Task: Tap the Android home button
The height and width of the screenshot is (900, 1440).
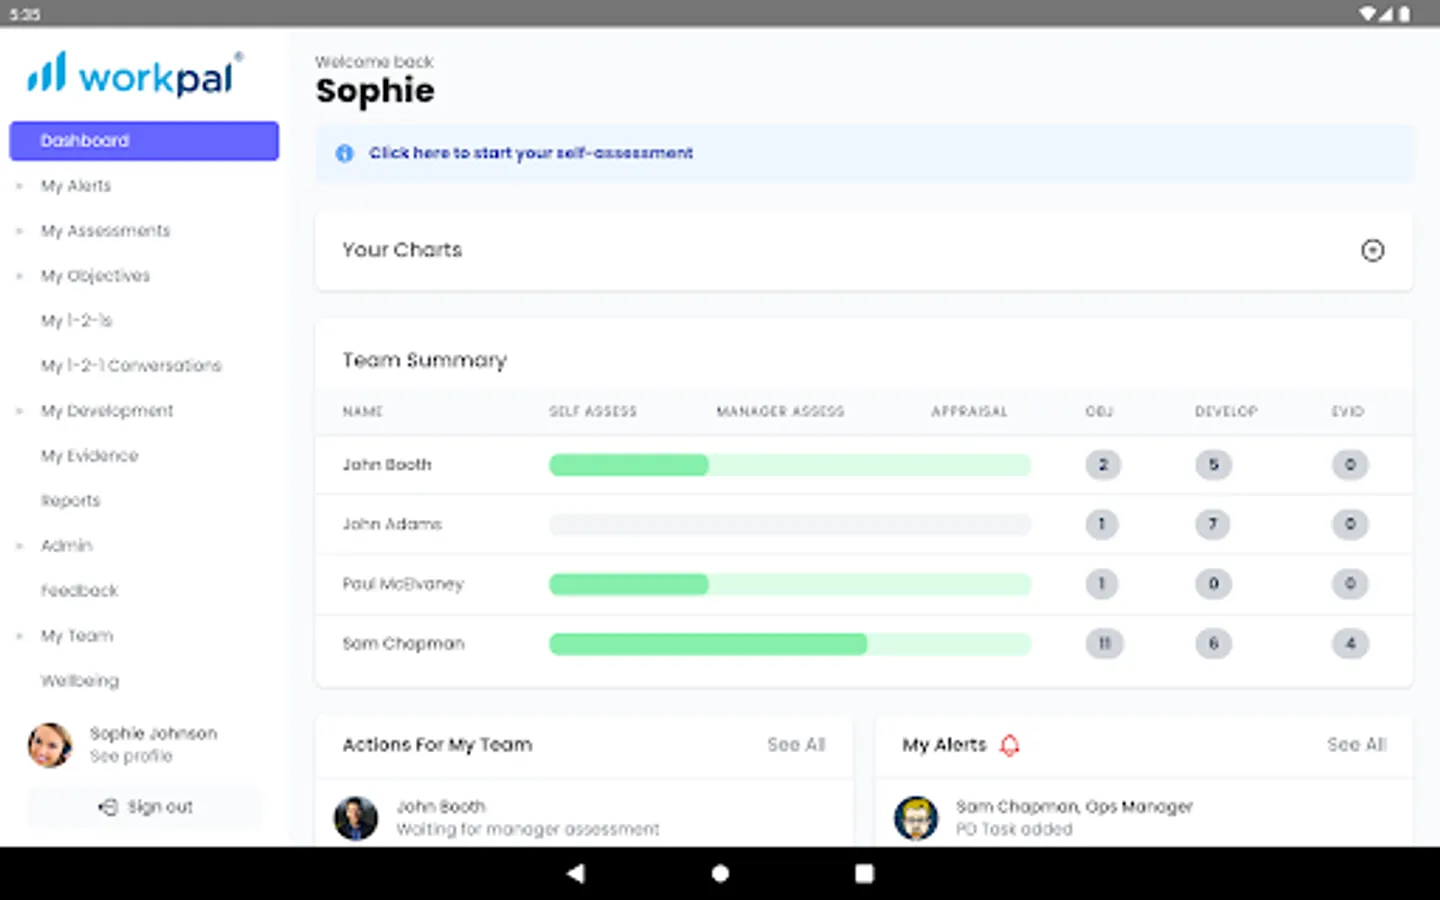Action: (x=720, y=873)
